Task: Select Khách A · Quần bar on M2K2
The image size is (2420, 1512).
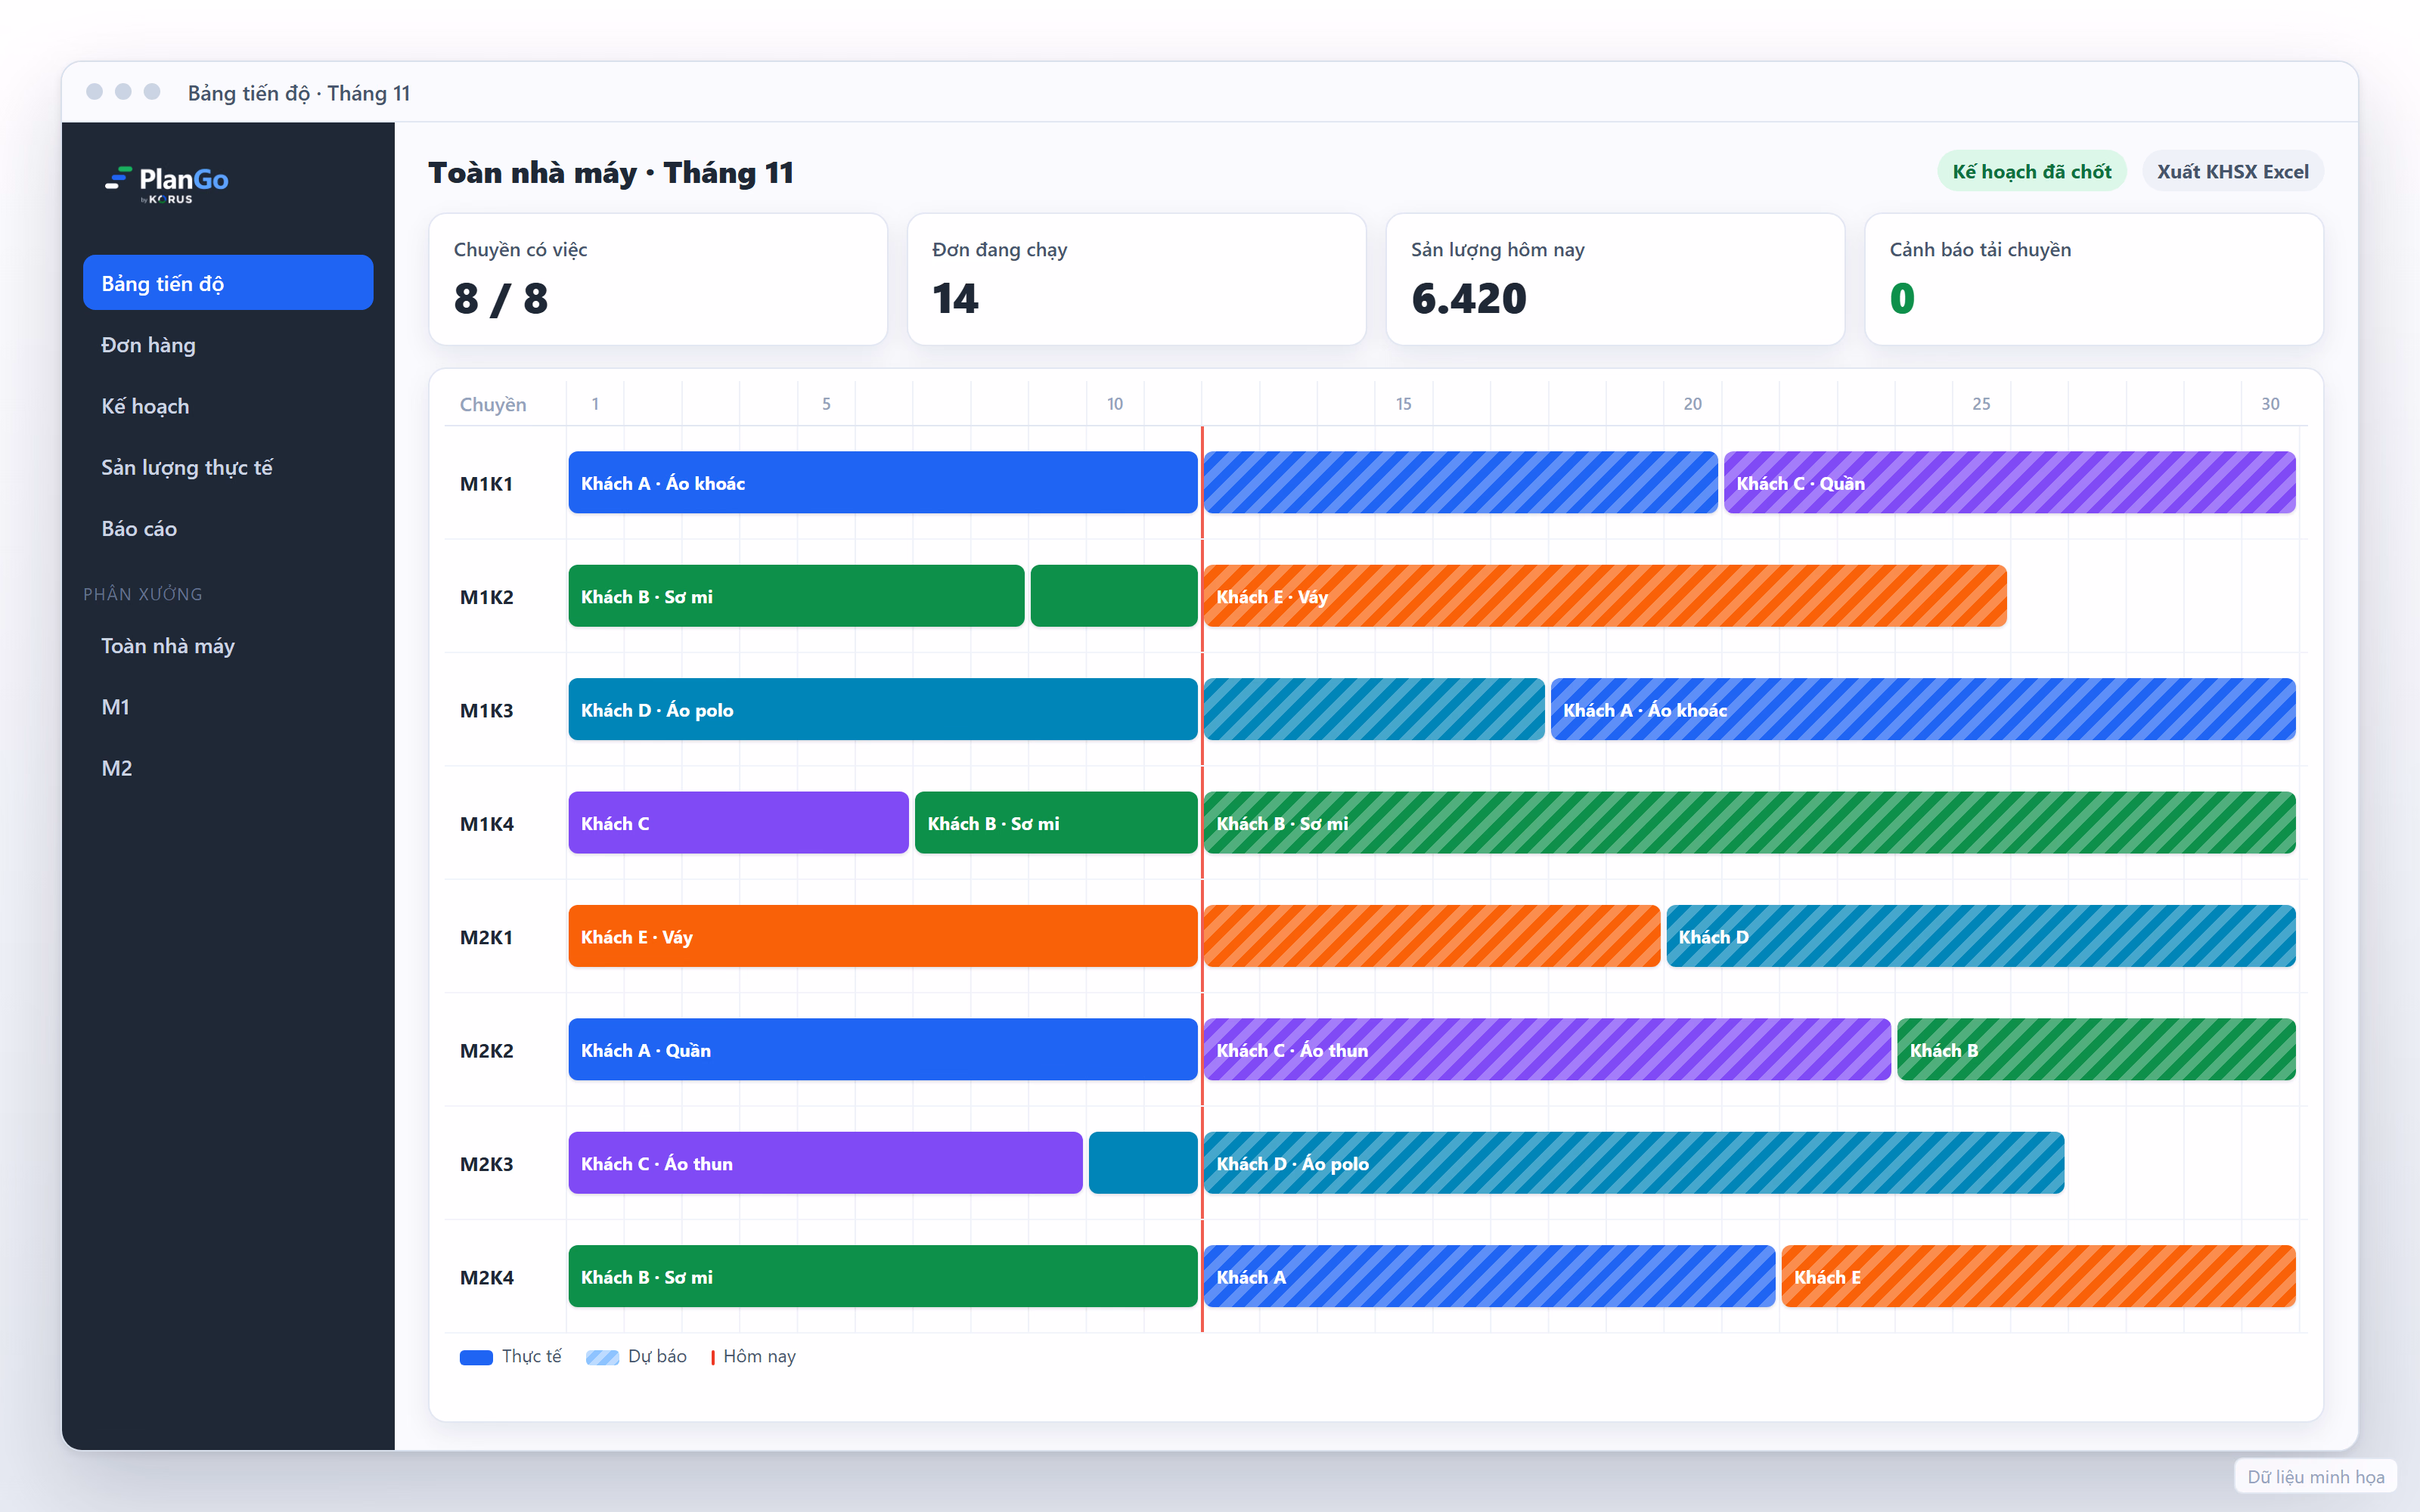Action: [x=883, y=1050]
